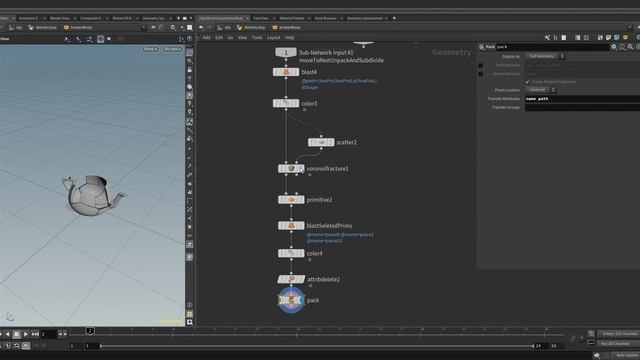Click AlembicSop in network path bar
Screen dimensions: 640x360
255,28
